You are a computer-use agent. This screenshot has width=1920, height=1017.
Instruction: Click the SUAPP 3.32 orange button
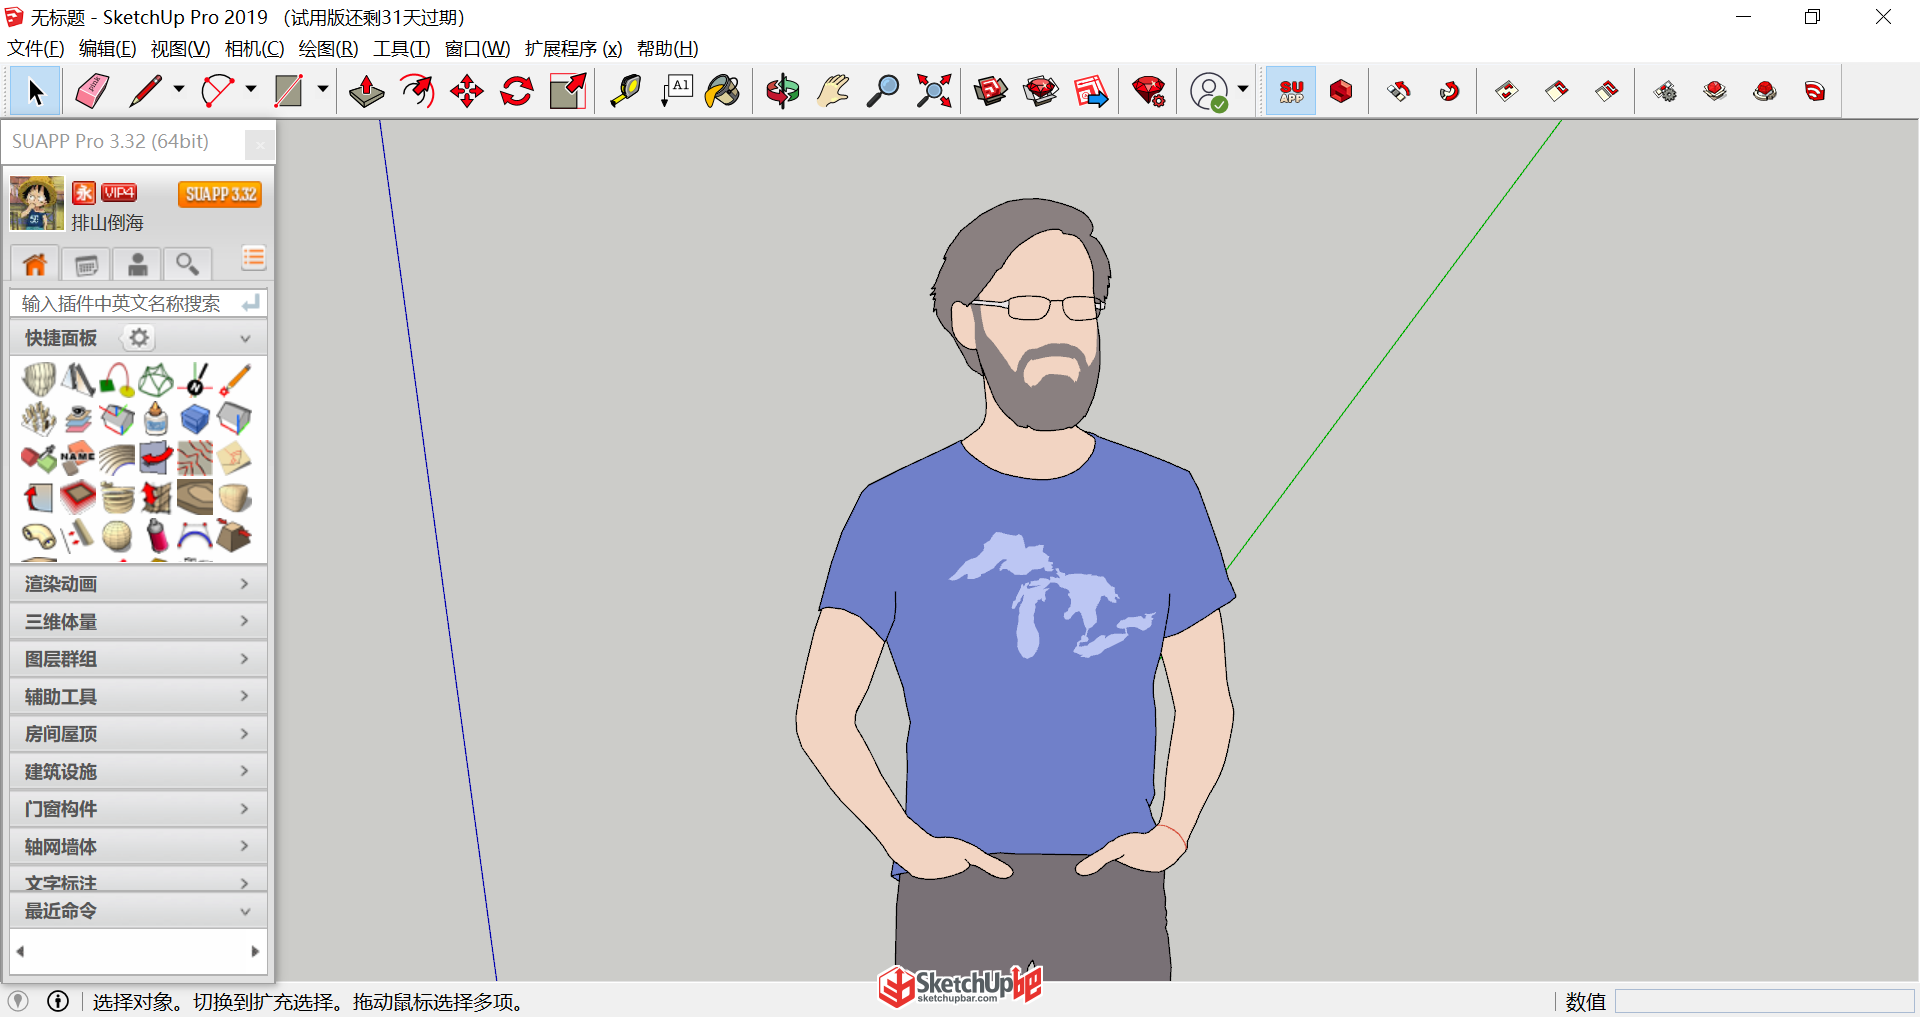220,194
